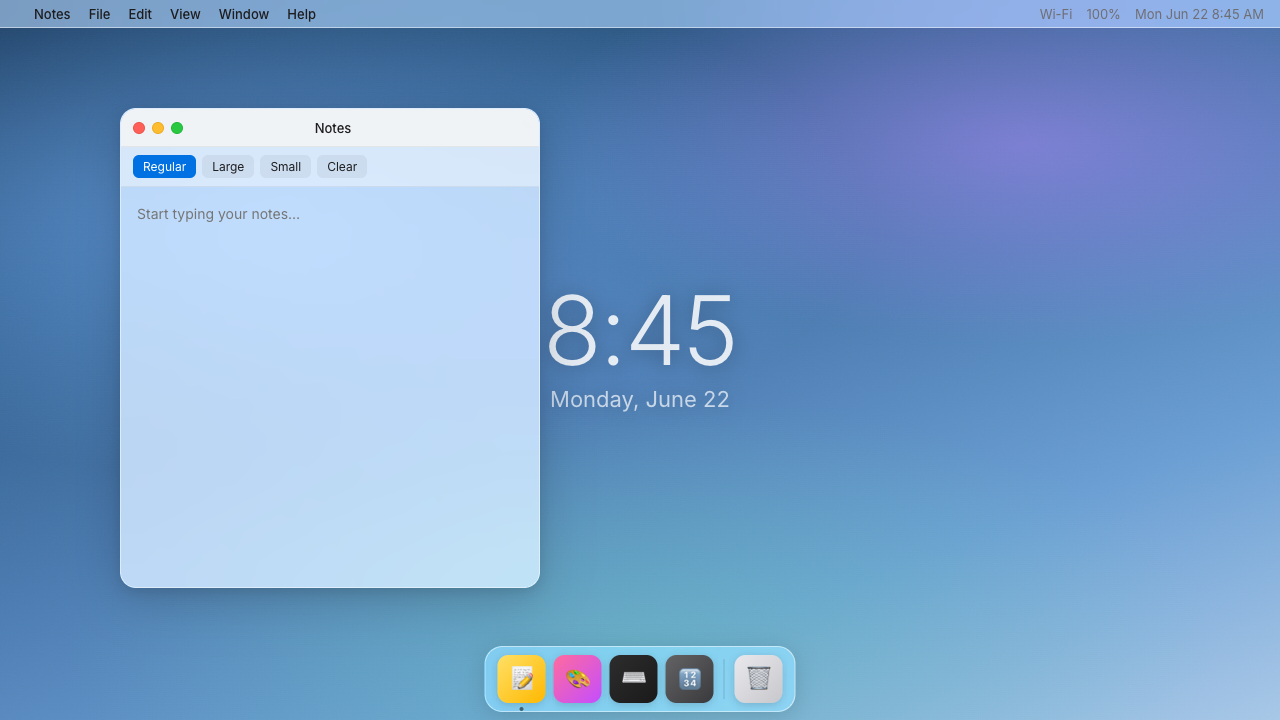The width and height of the screenshot is (1280, 720).
Task: Select Regular text size
Action: [164, 167]
